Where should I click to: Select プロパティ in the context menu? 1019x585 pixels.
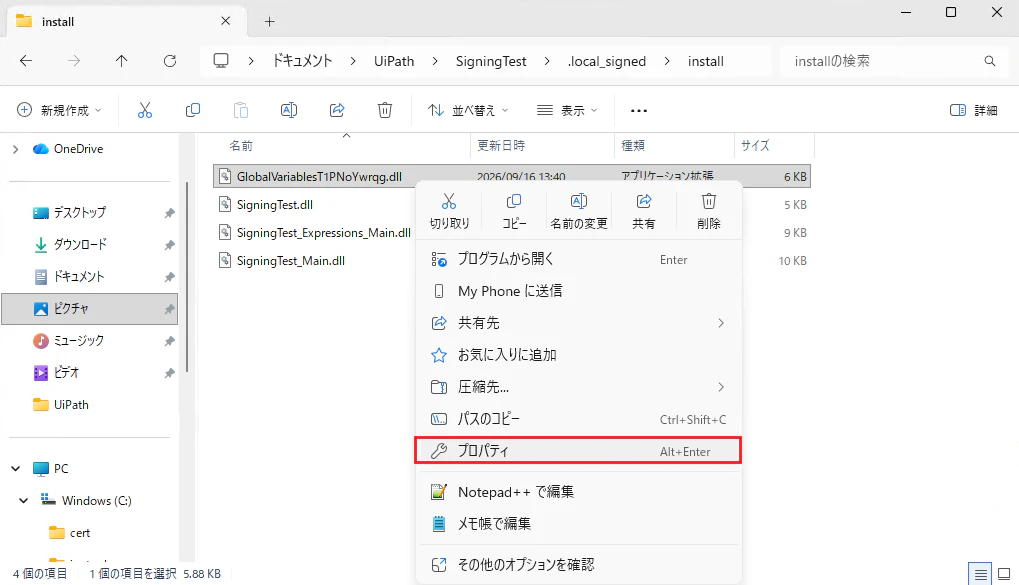pos(578,451)
